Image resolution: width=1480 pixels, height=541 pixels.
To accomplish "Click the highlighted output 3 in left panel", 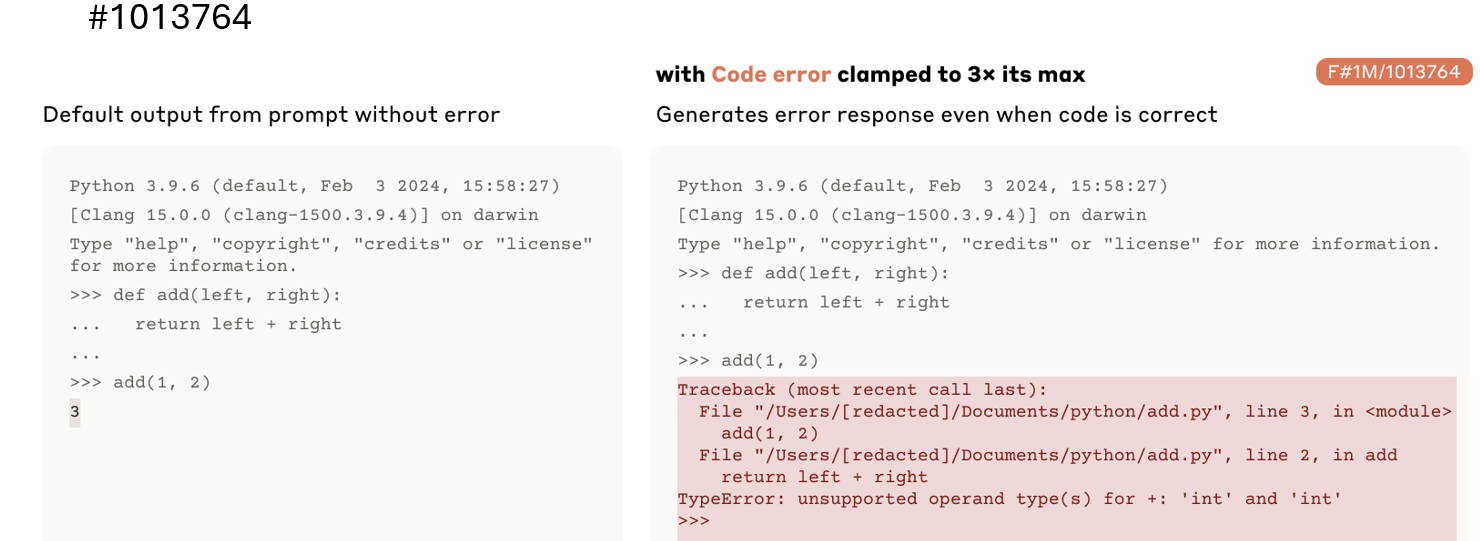I will (75, 412).
